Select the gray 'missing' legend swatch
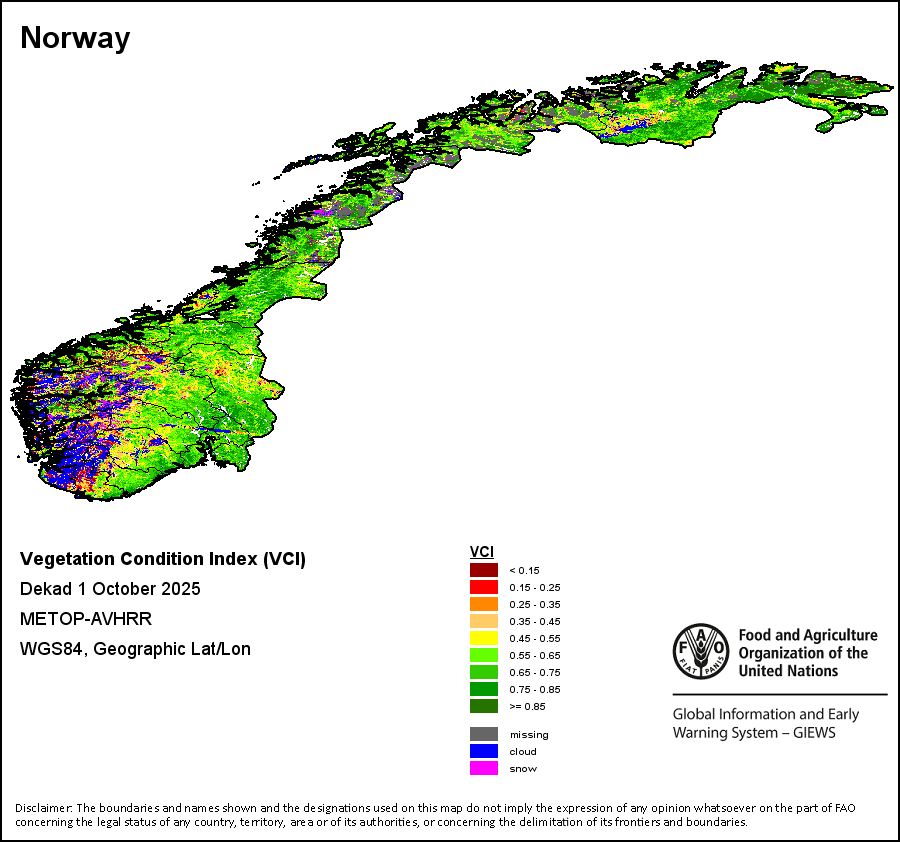Viewport: 900px width, 842px height. tap(484, 734)
